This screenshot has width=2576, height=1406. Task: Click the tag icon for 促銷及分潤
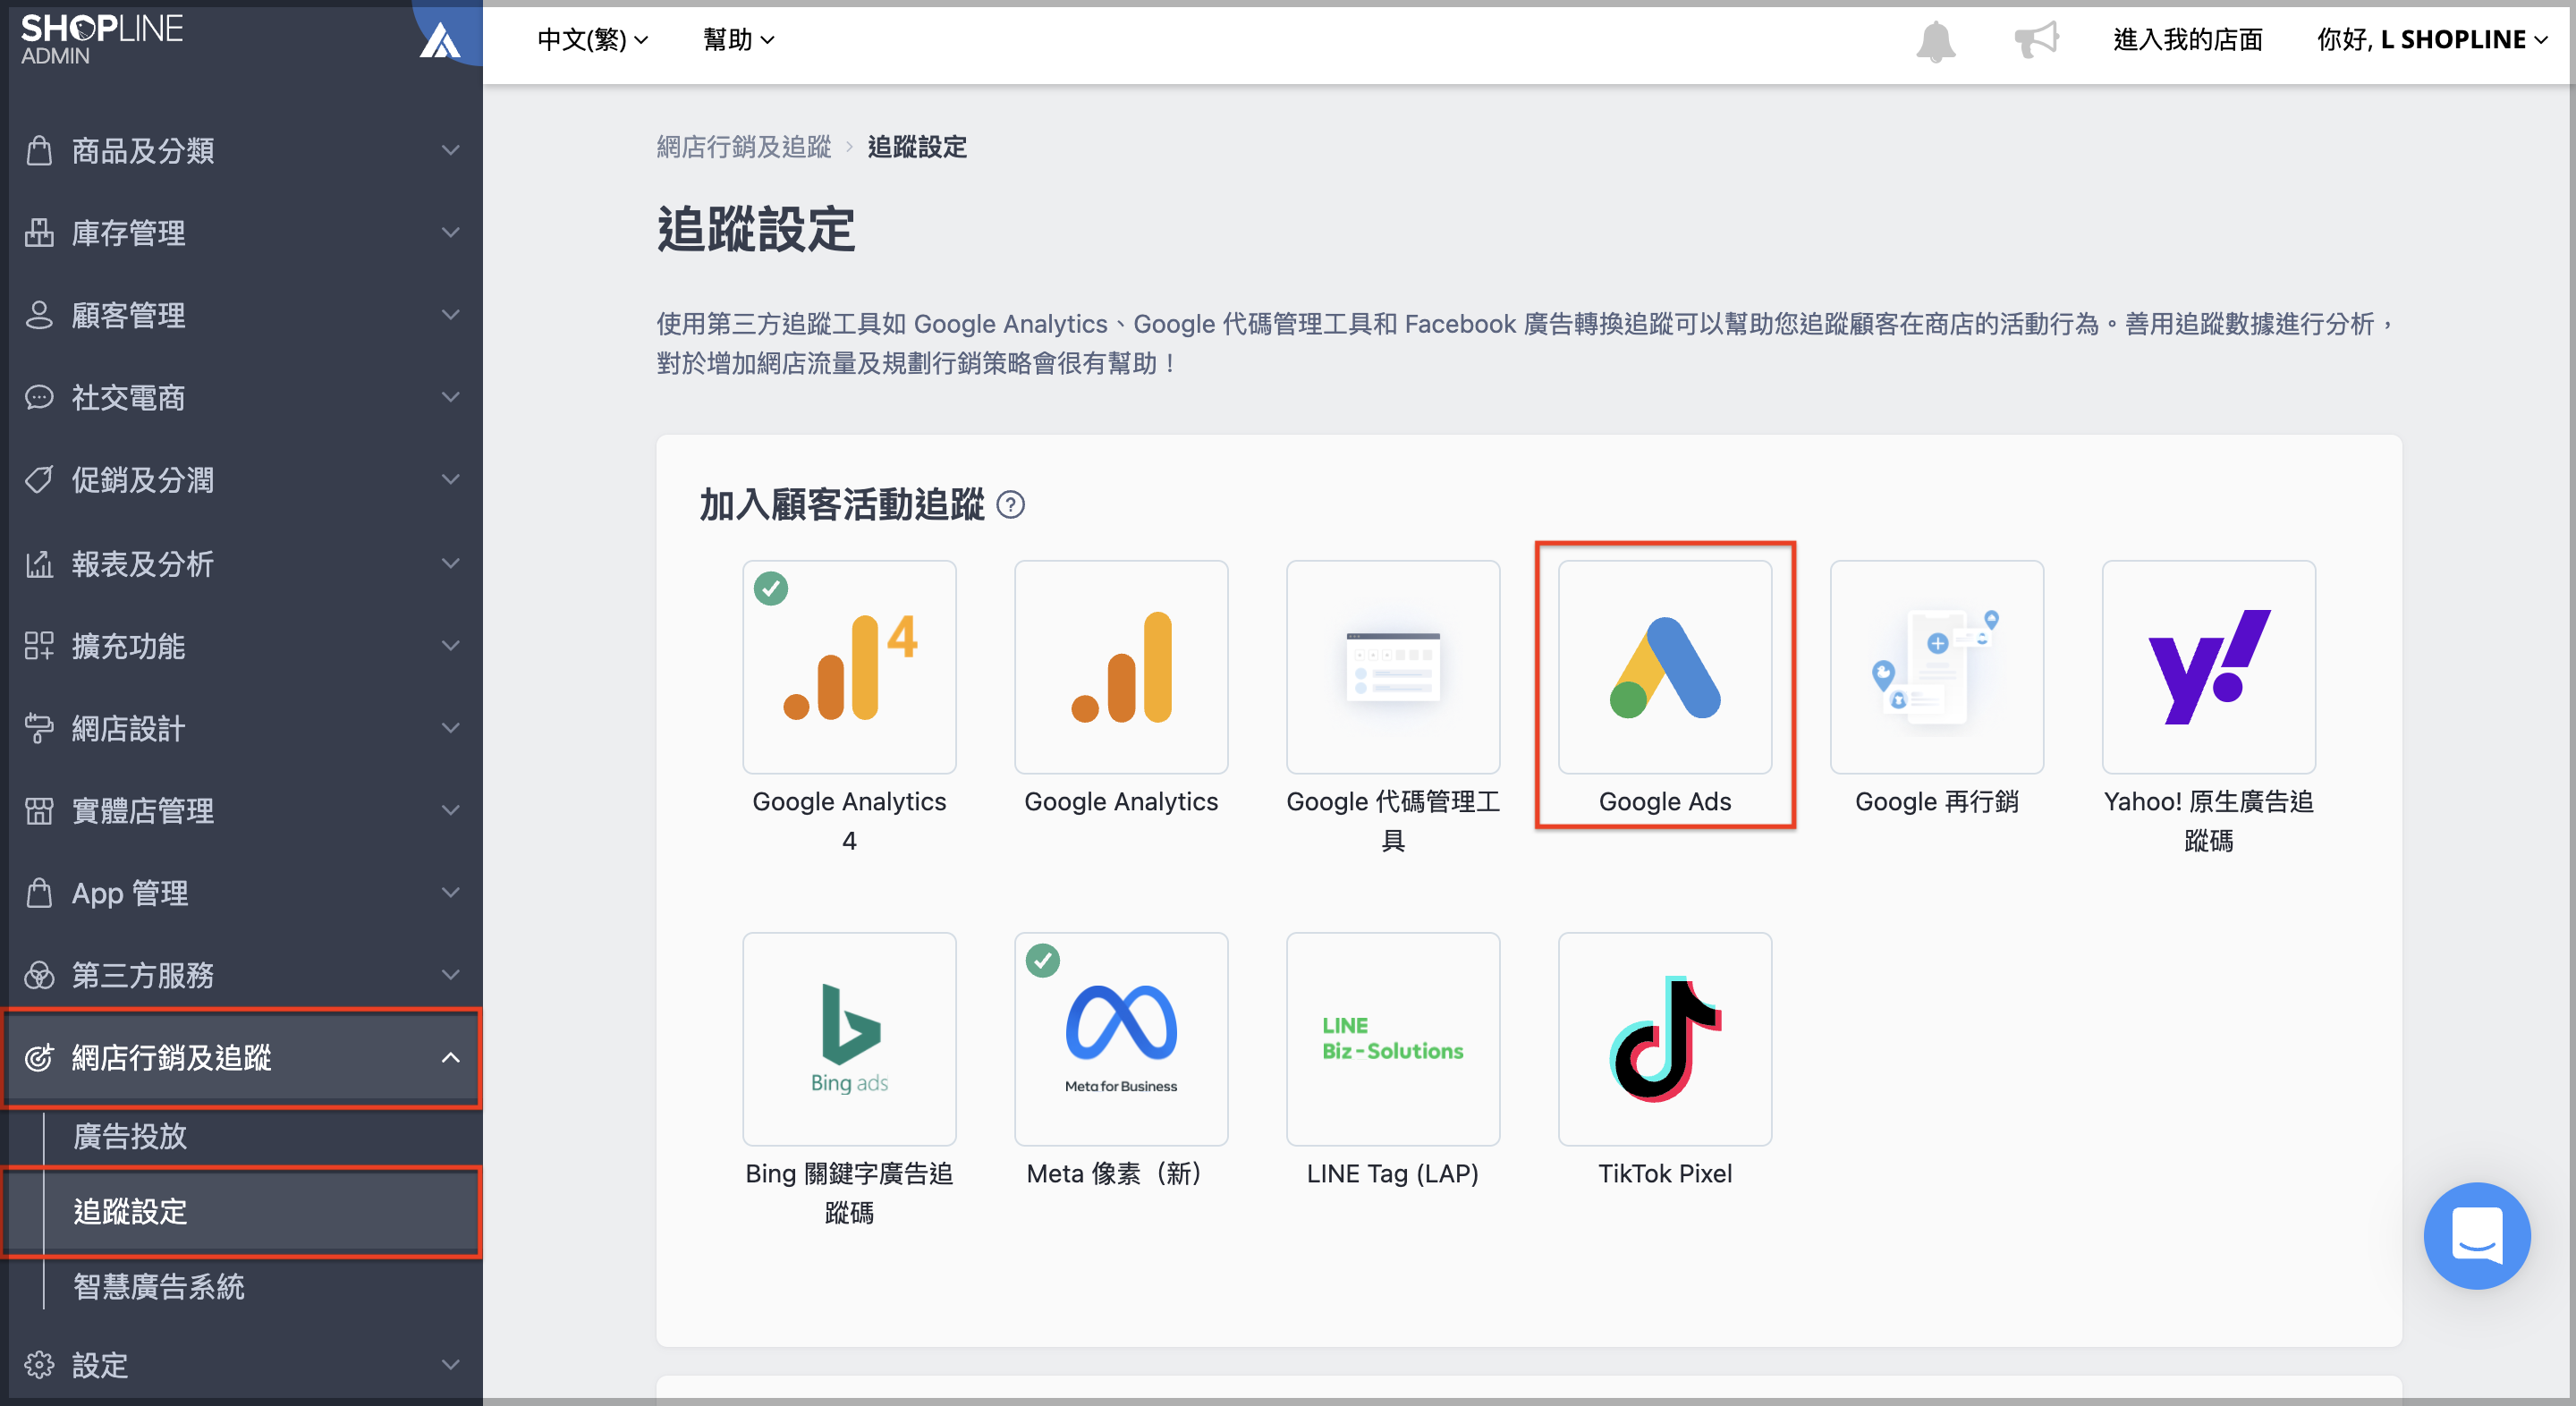39,480
